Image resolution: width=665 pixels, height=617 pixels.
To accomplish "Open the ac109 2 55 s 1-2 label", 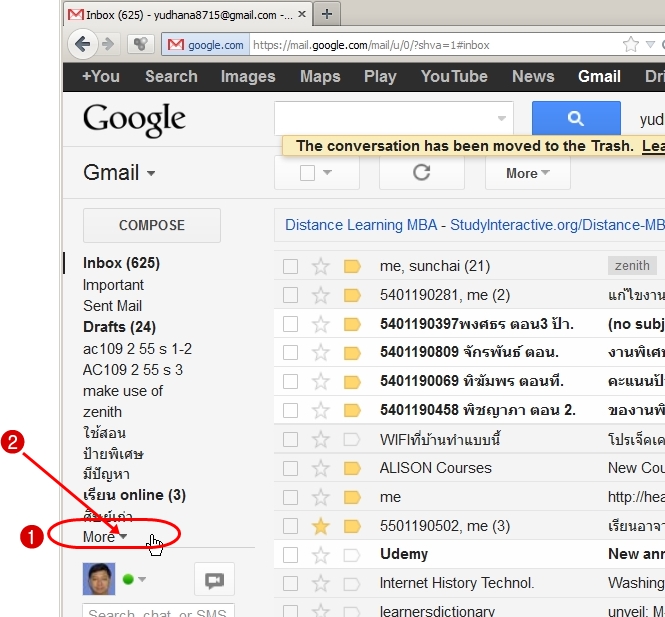I will coord(137,349).
